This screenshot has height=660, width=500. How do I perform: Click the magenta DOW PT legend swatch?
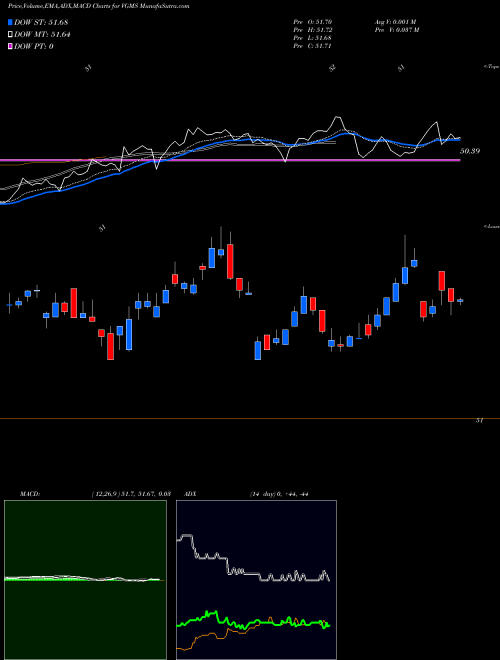(10, 46)
